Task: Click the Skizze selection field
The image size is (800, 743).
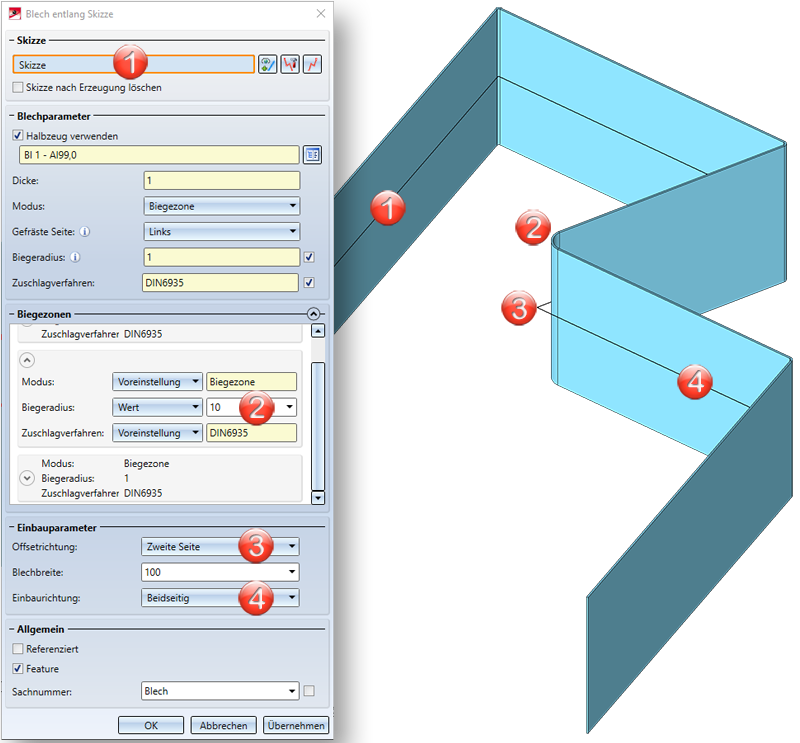Action: 133,65
